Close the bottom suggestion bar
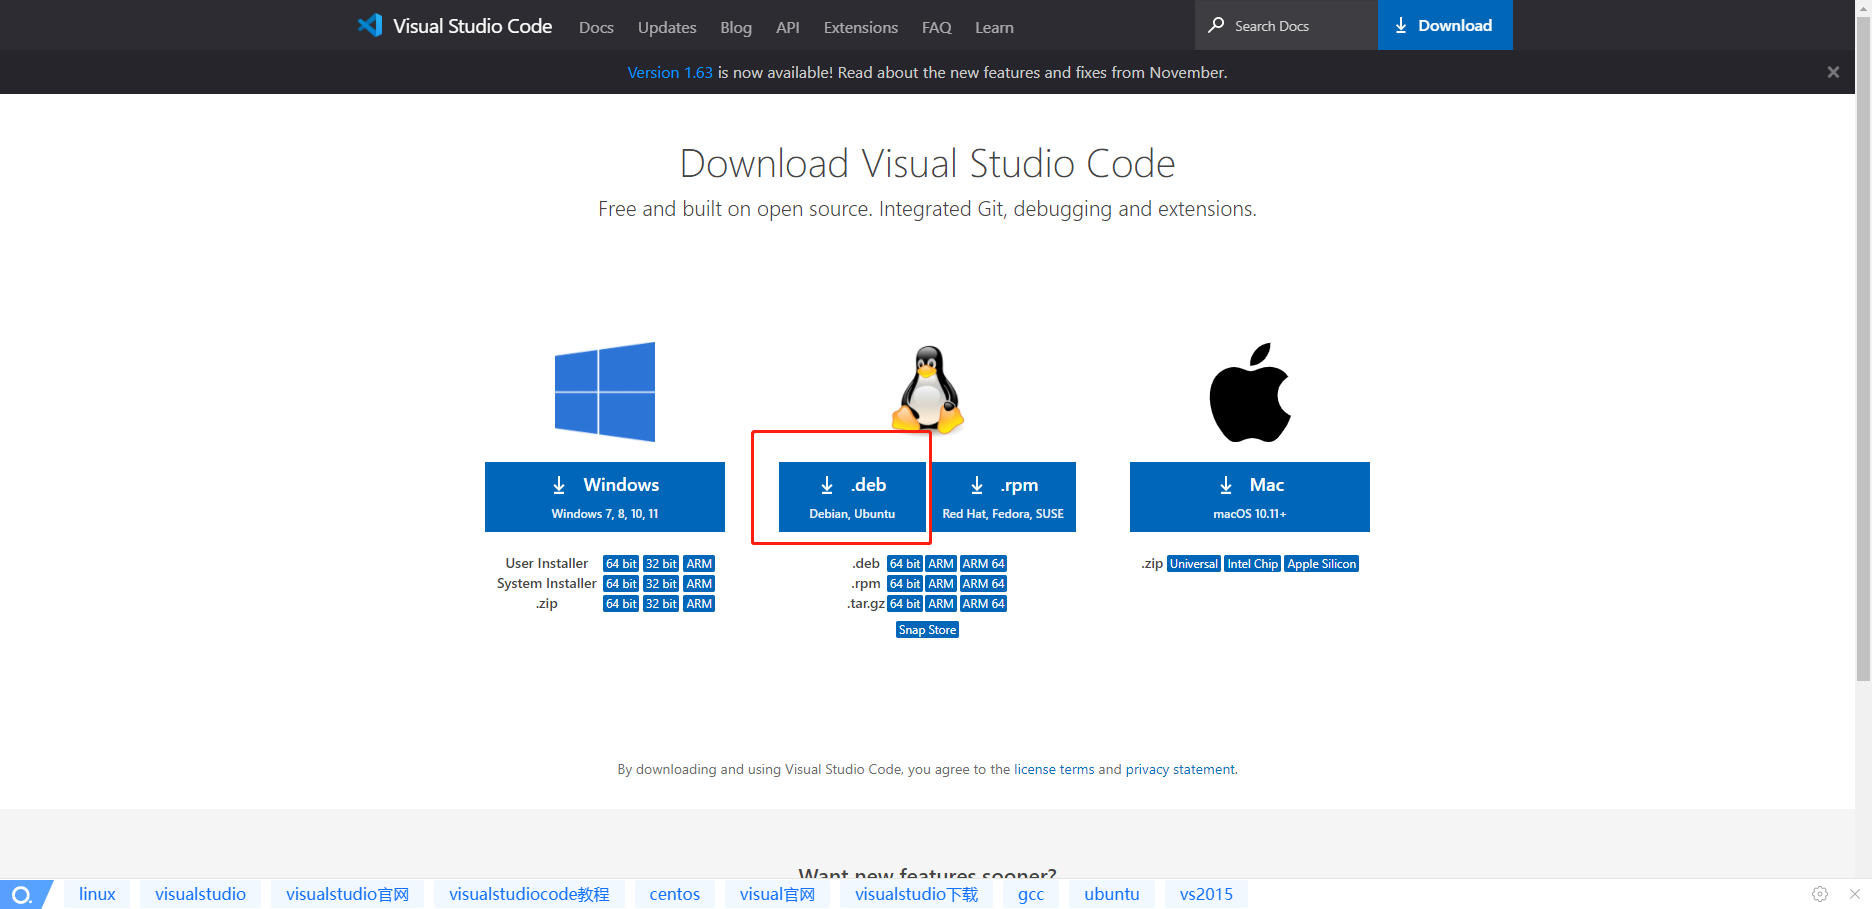Image resolution: width=1872 pixels, height=909 pixels. point(1854,894)
